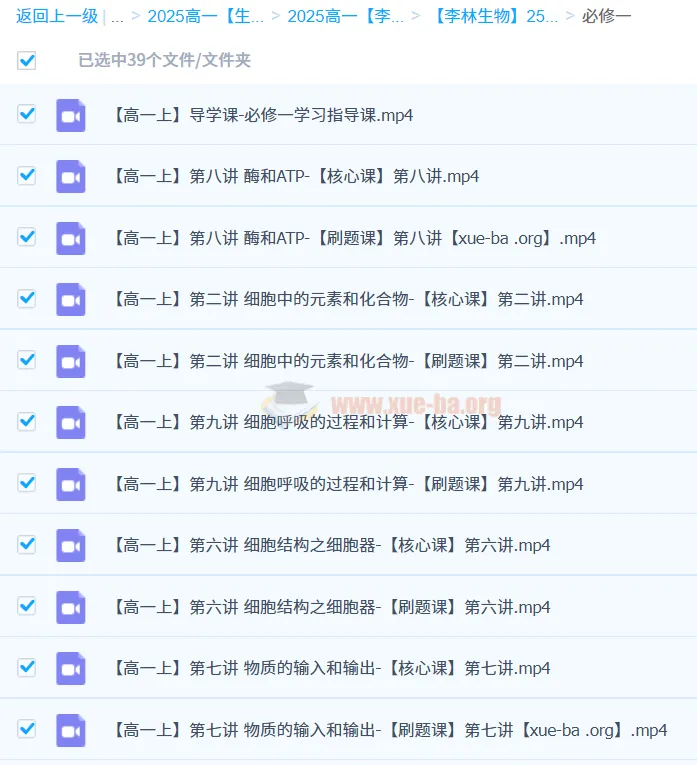Expand the collapsed "..." breadcrumb path
This screenshot has width=697, height=765.
[118, 16]
